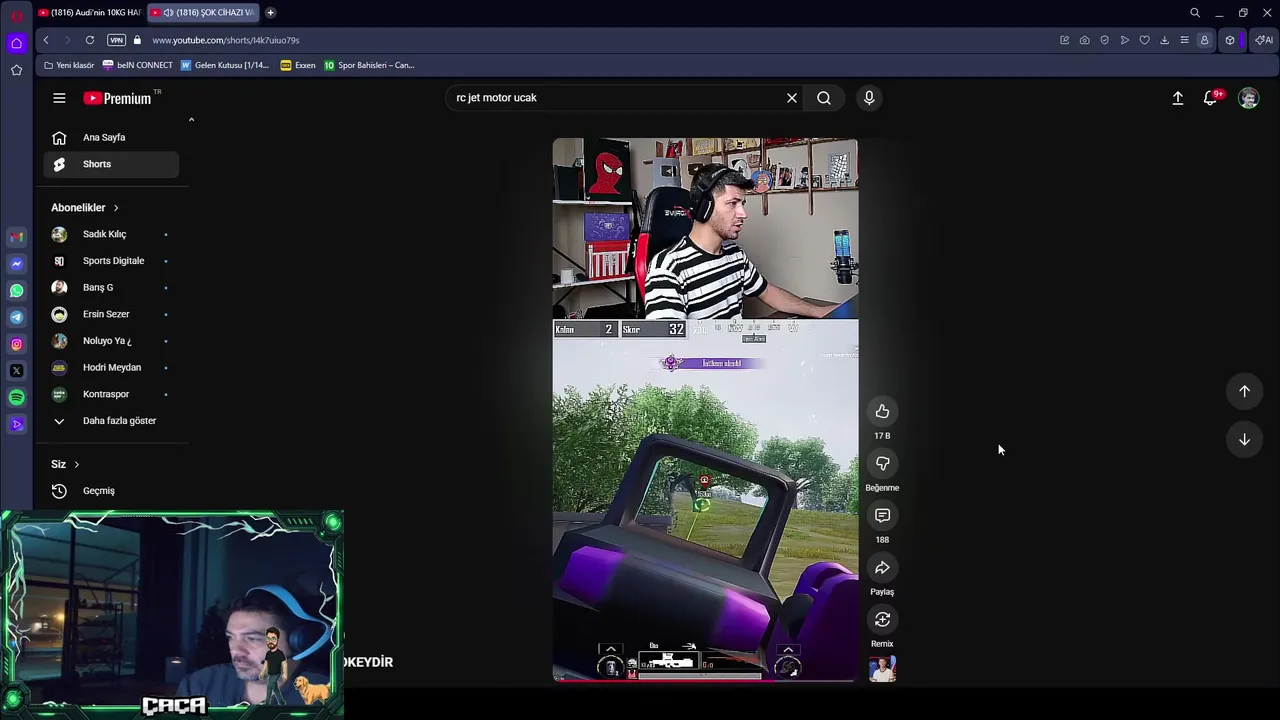Open Gelen Kutusu bookmark

point(225,65)
